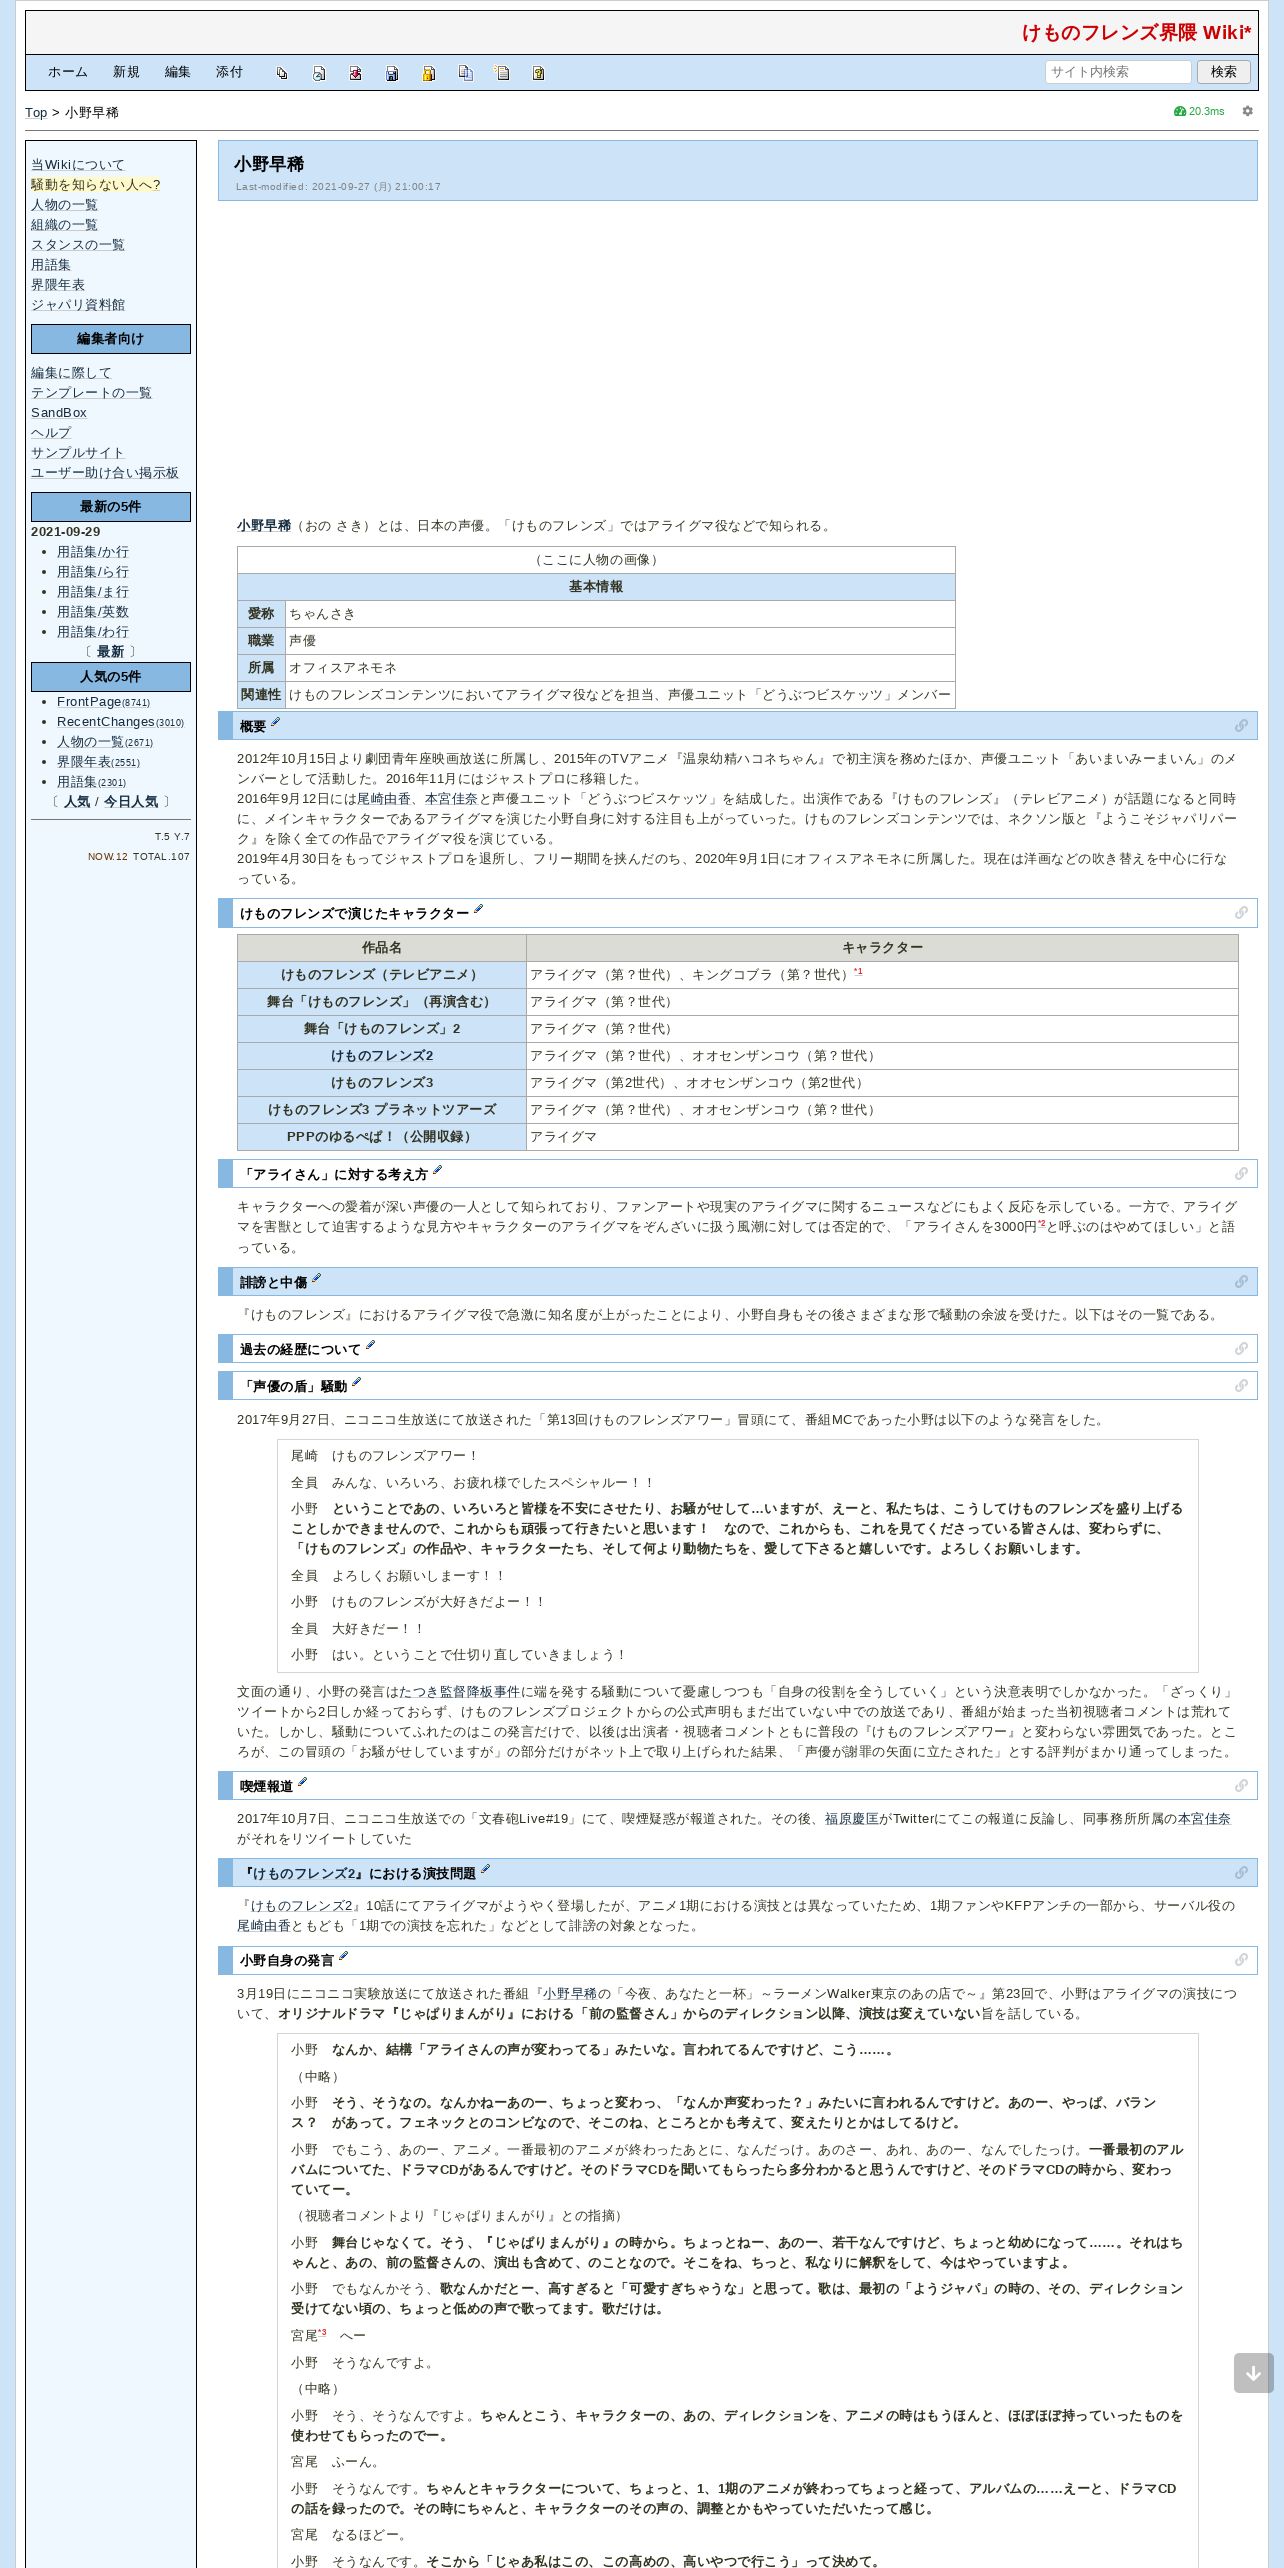This screenshot has height=2568, width=1284.
Task: Open footnote *1 after キングコブラ
Action: (x=858, y=972)
